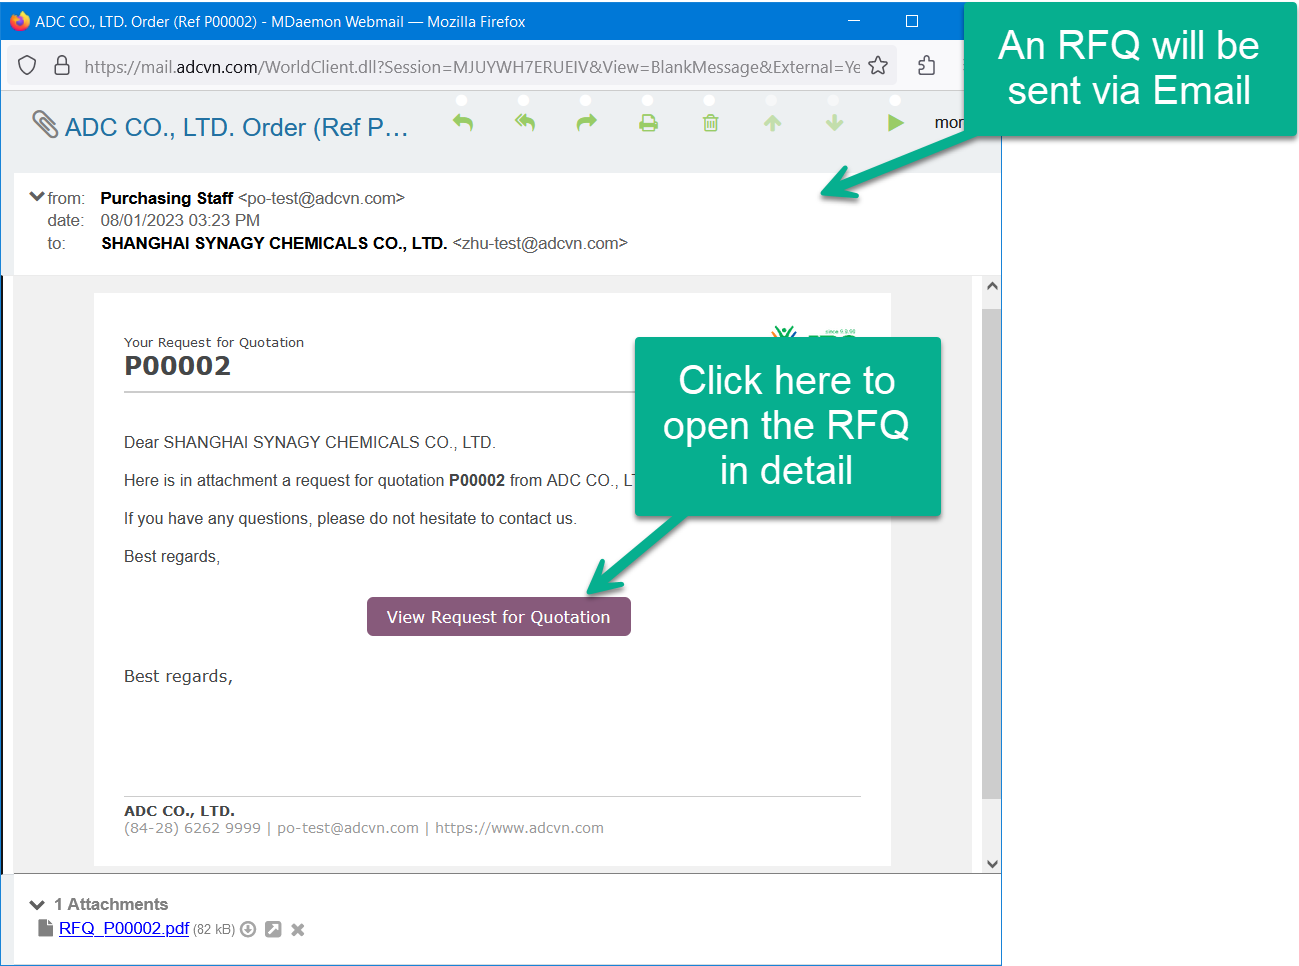The image size is (1299, 966).
Task: Print the message with printer icon
Action: (649, 123)
